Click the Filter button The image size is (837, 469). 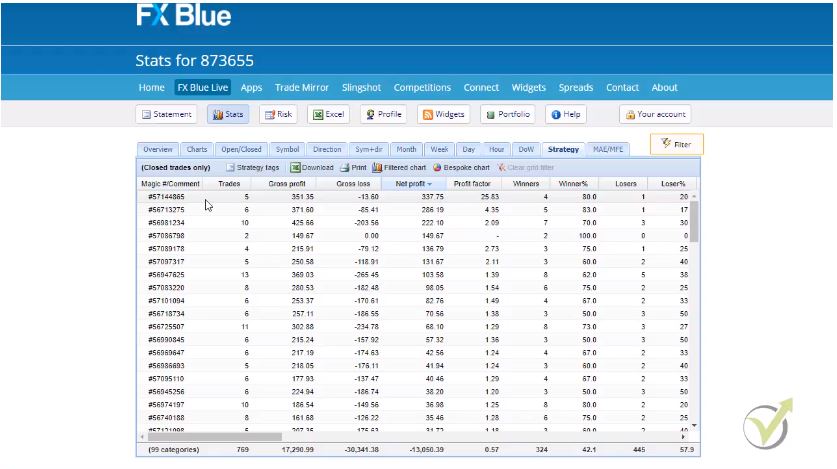677,144
